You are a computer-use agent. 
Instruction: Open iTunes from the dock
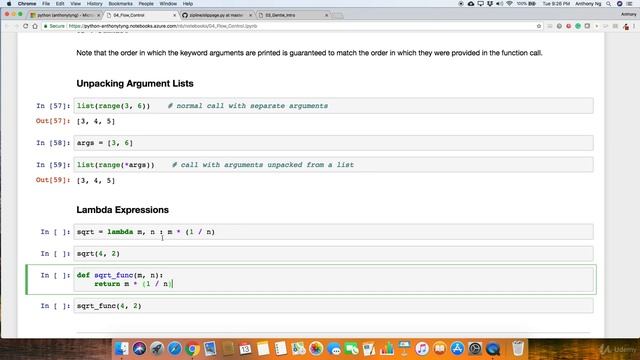(x=422, y=349)
